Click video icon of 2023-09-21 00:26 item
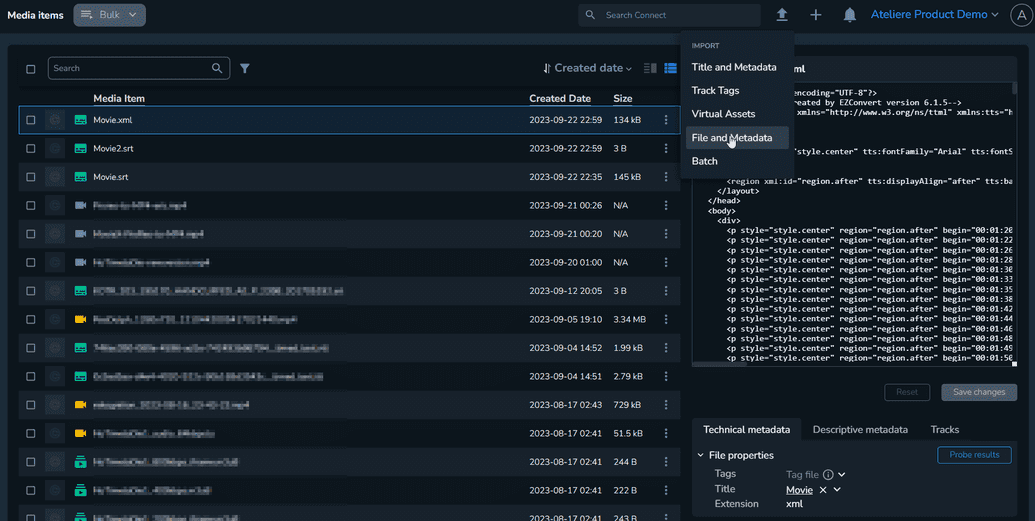This screenshot has width=1035, height=521. 81,205
